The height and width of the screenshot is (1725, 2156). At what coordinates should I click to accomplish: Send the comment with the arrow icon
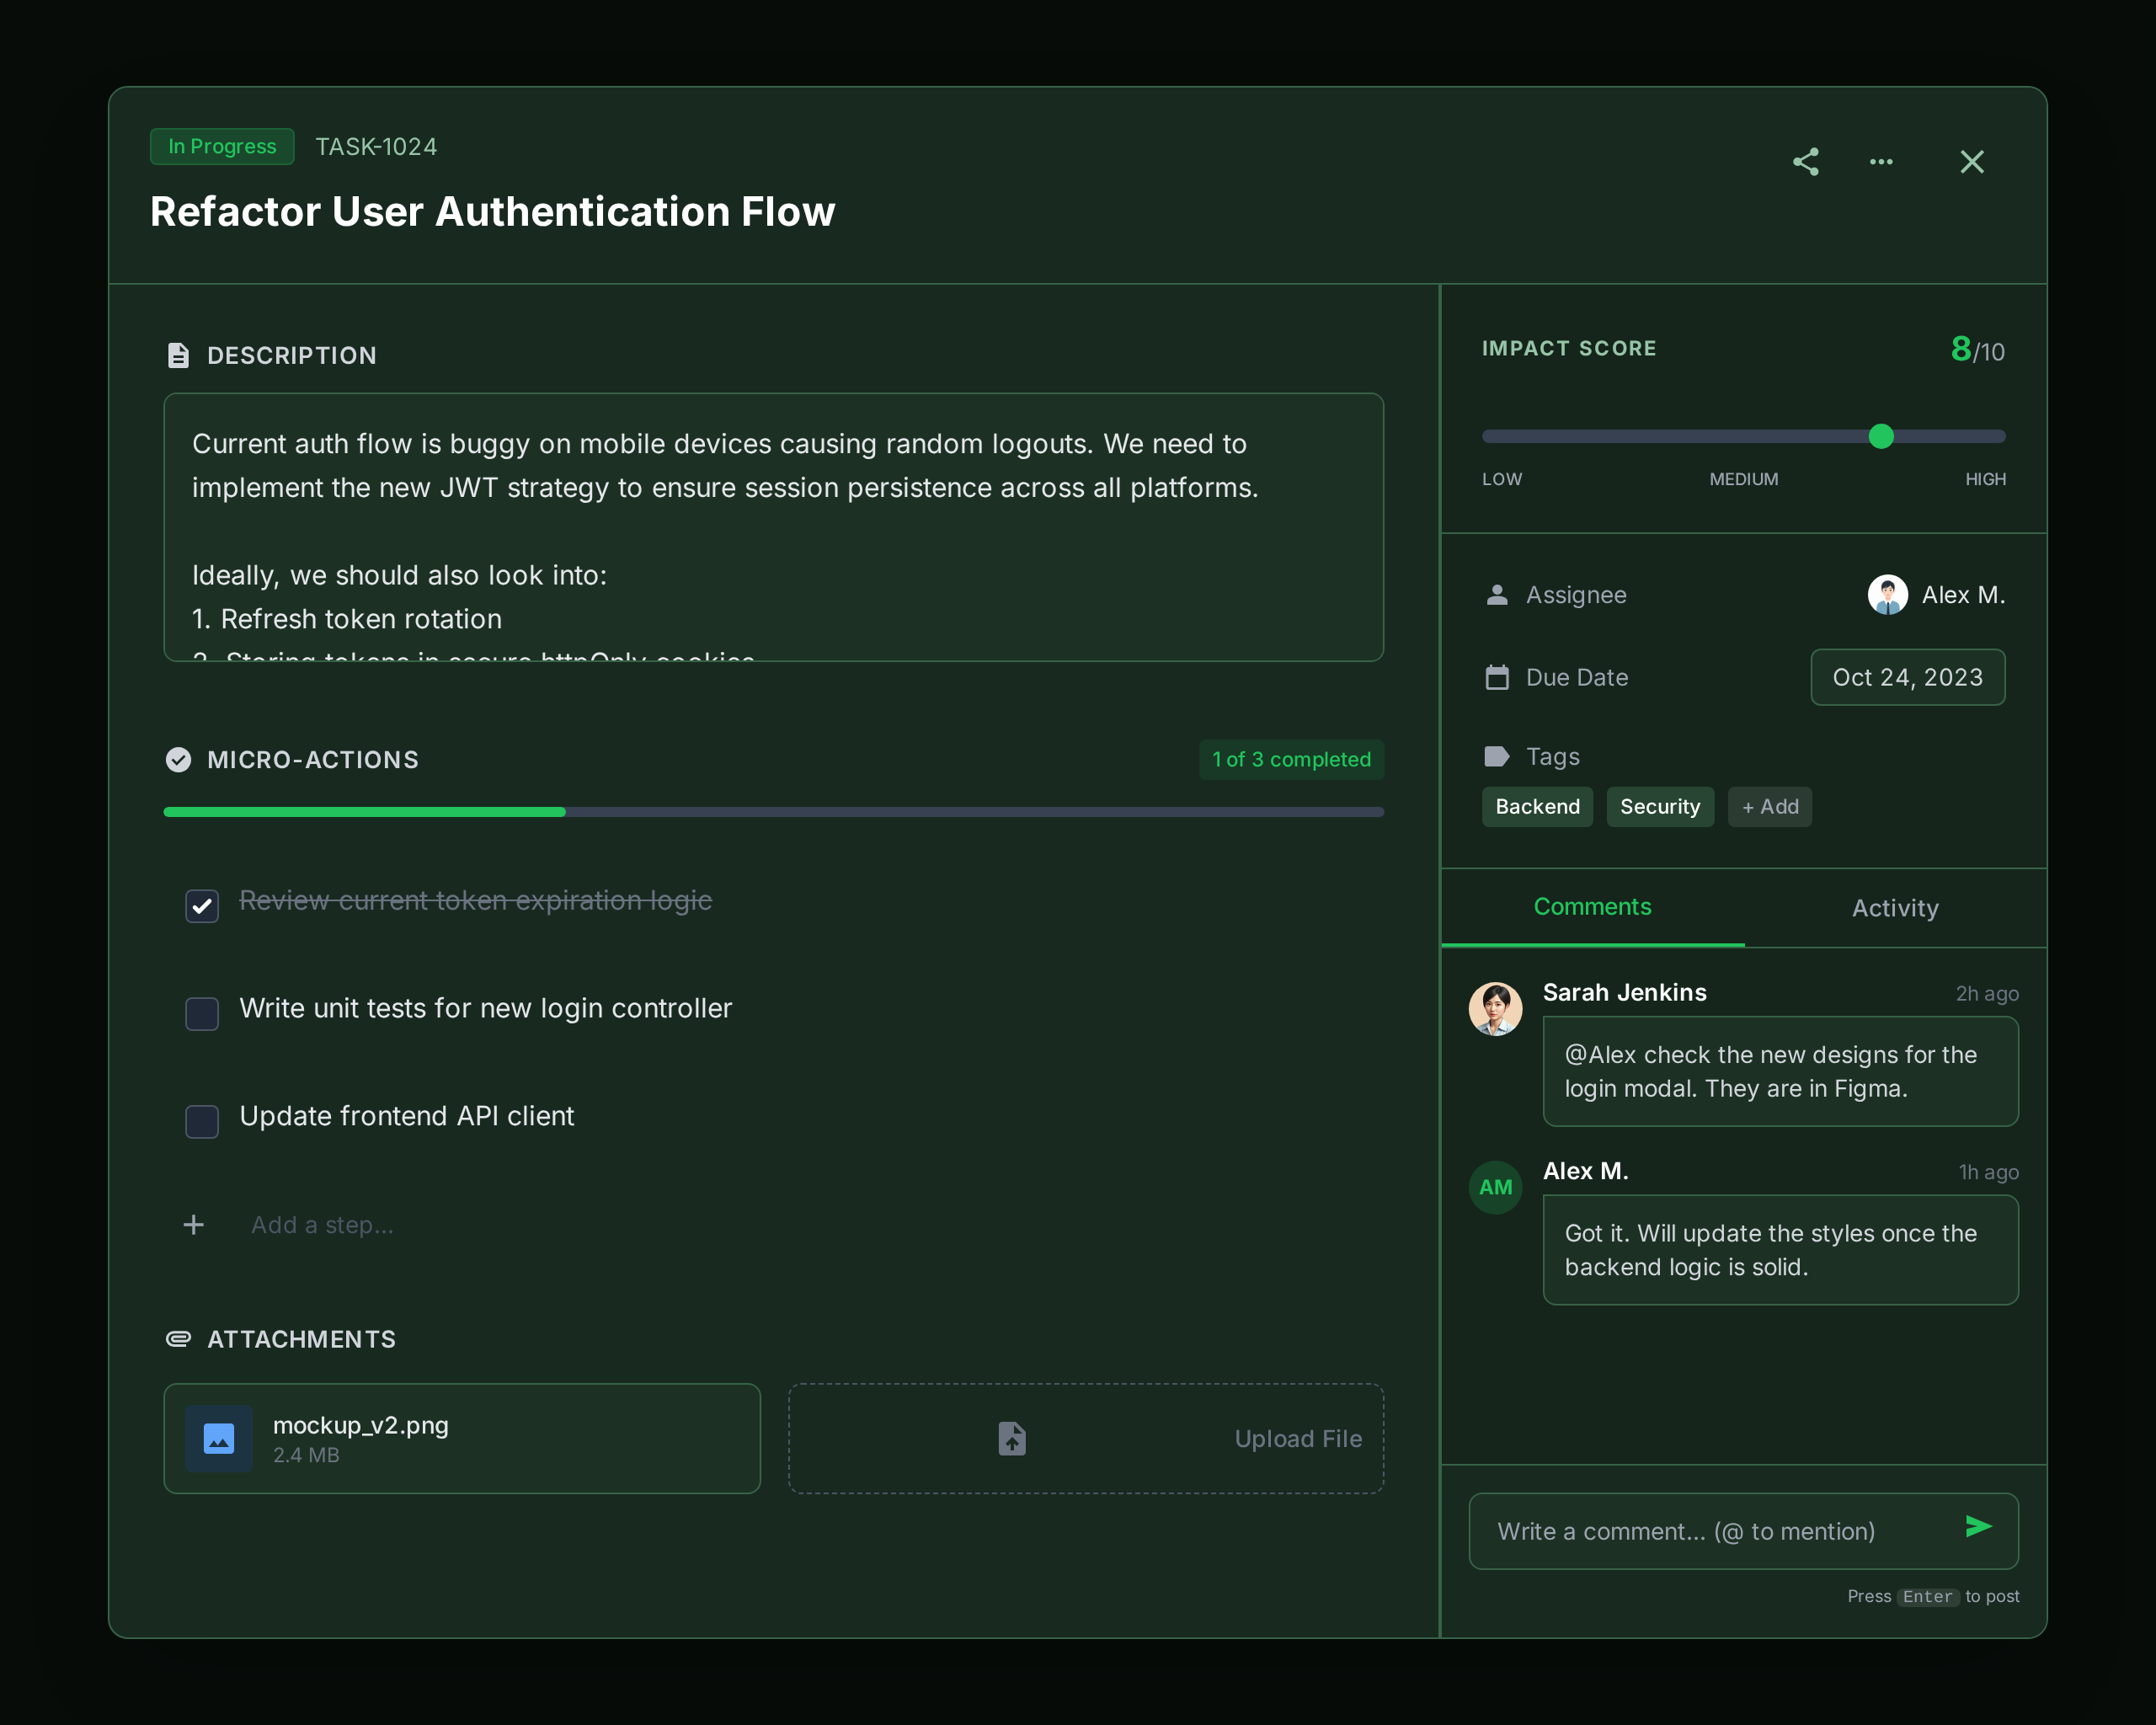[x=1979, y=1526]
